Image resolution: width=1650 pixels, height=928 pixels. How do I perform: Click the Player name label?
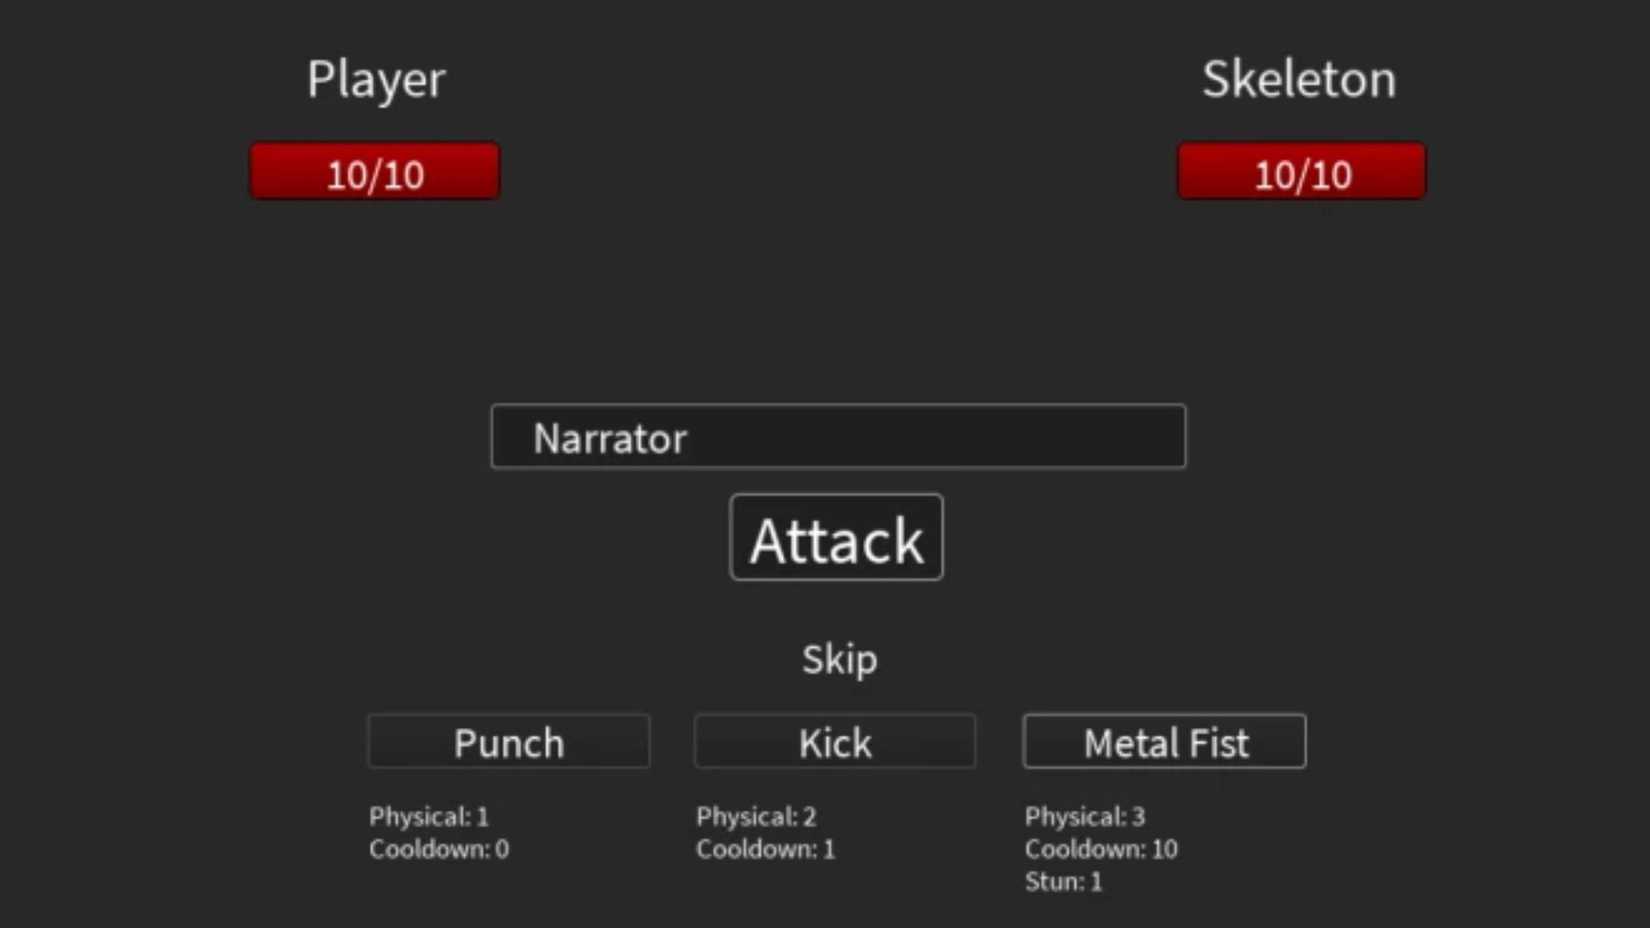click(376, 80)
